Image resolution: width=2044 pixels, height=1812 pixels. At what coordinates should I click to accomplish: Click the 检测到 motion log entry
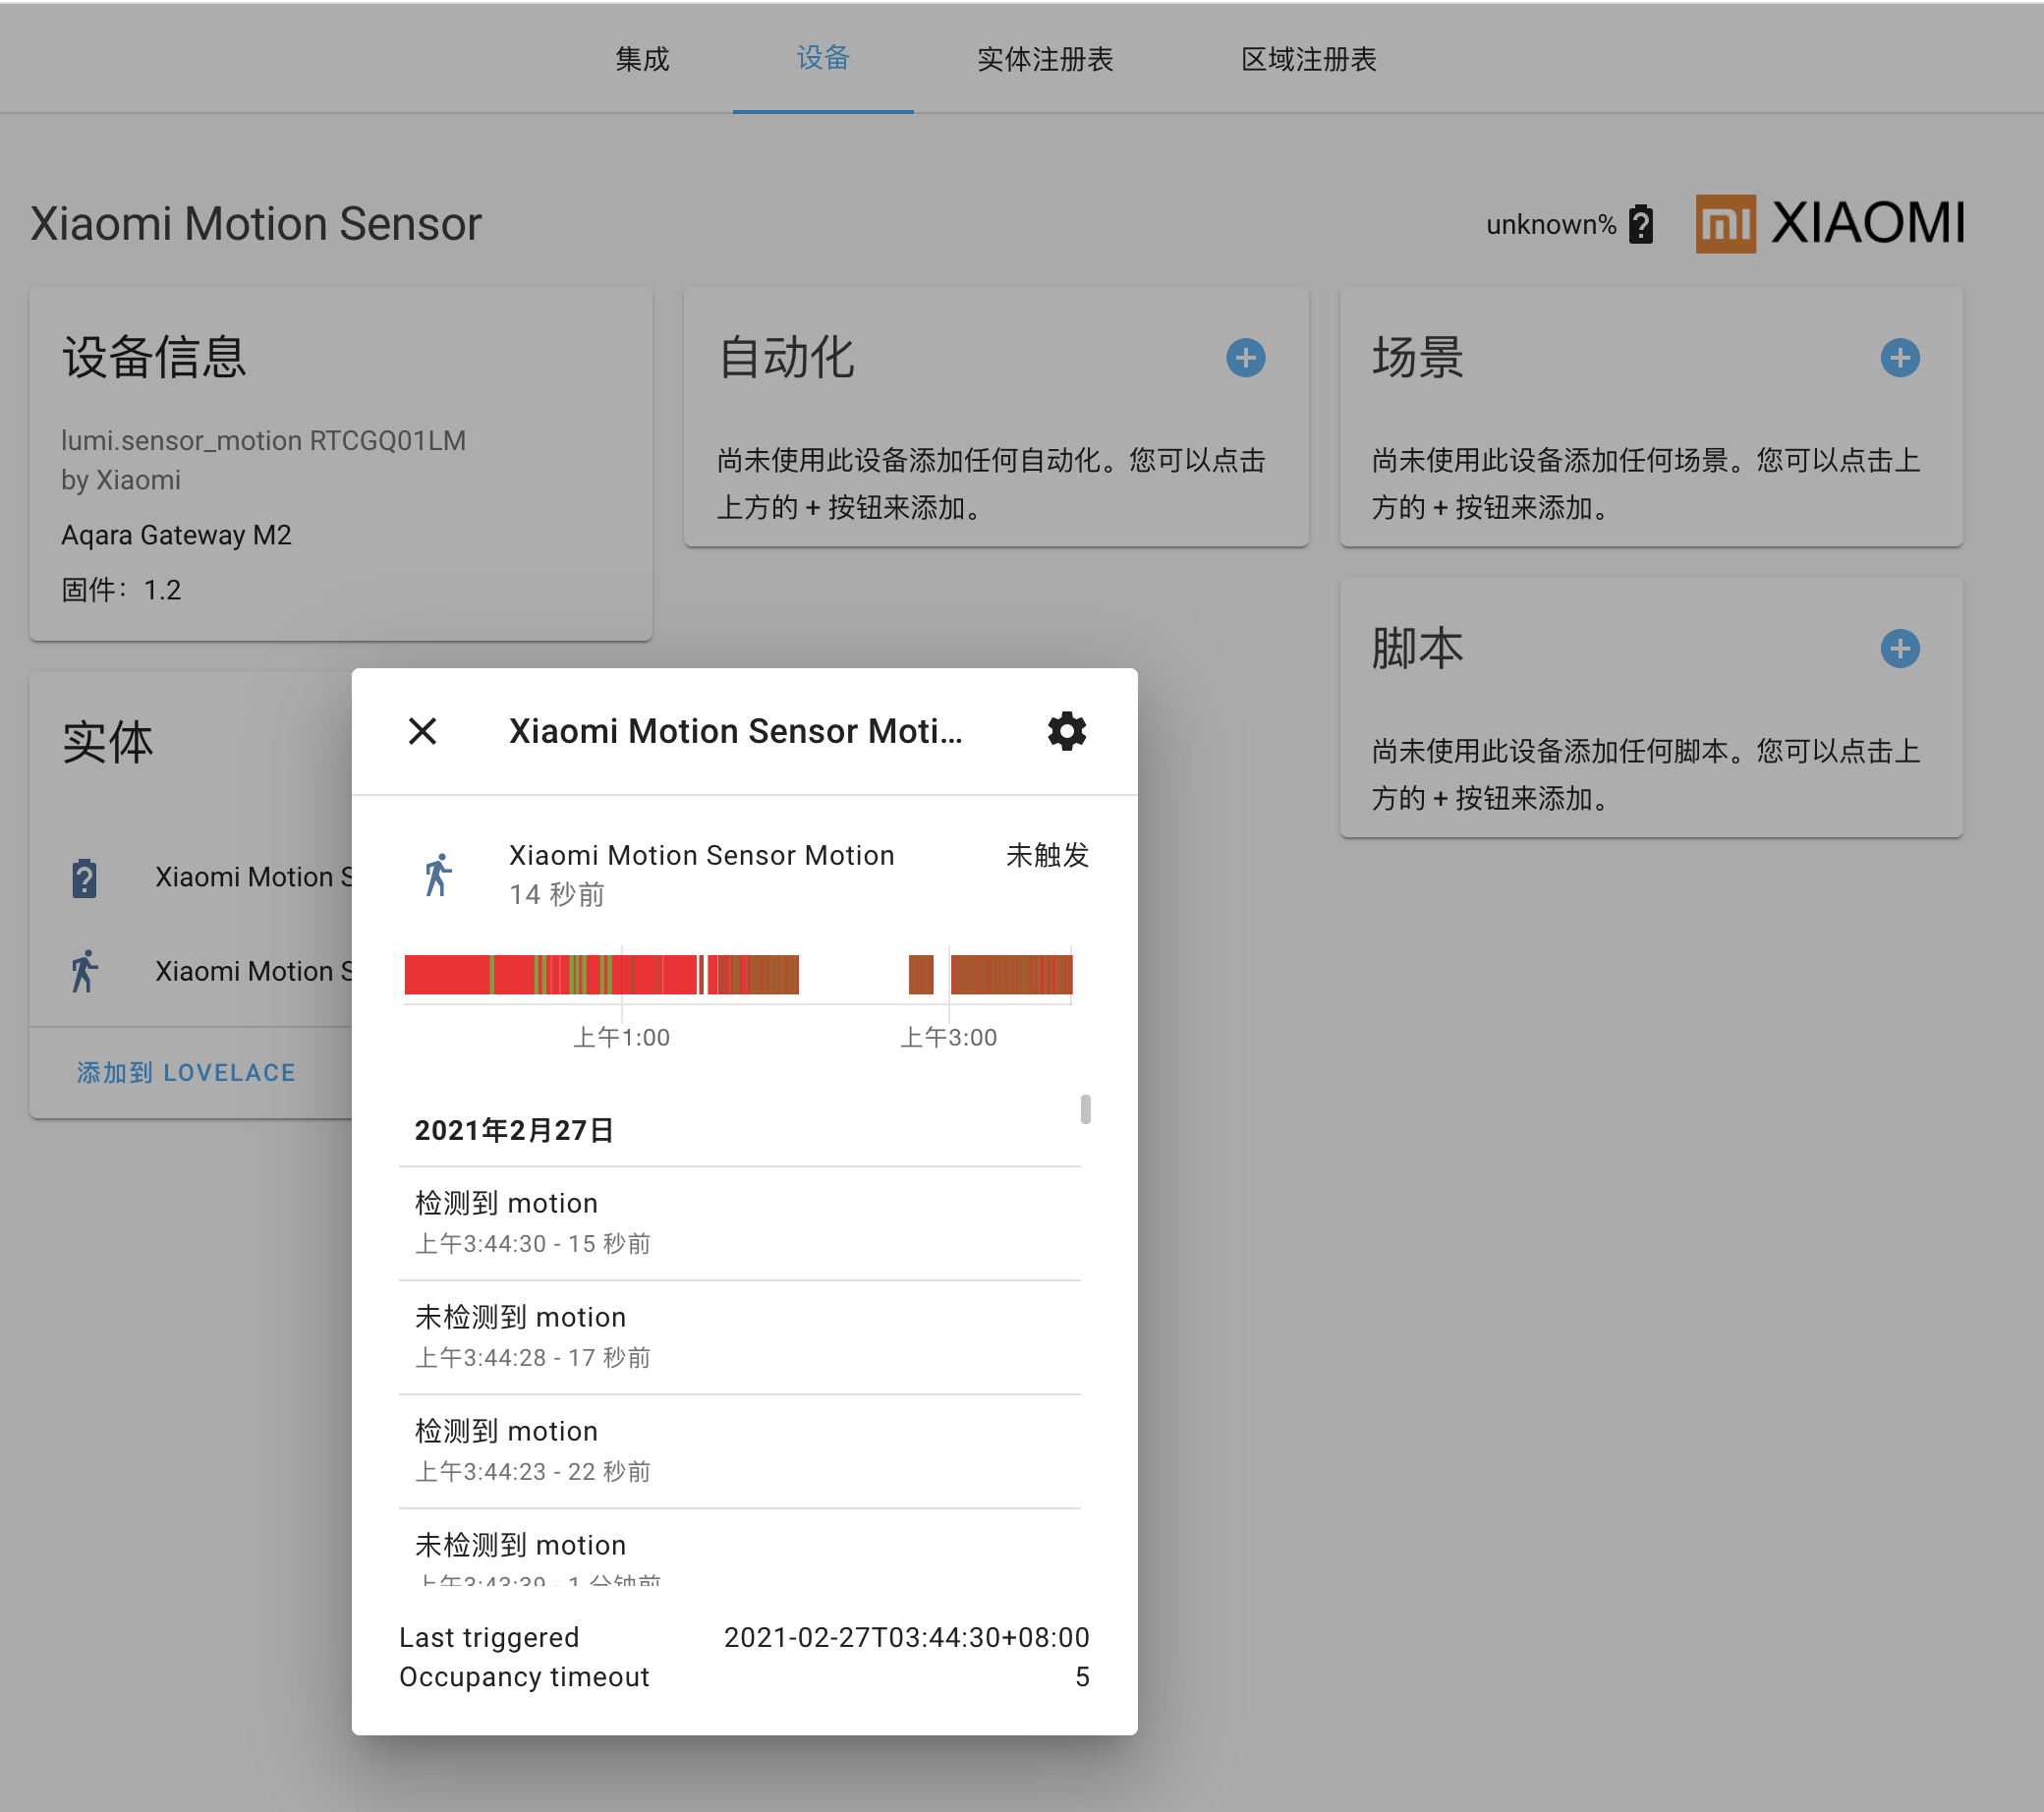point(506,1203)
